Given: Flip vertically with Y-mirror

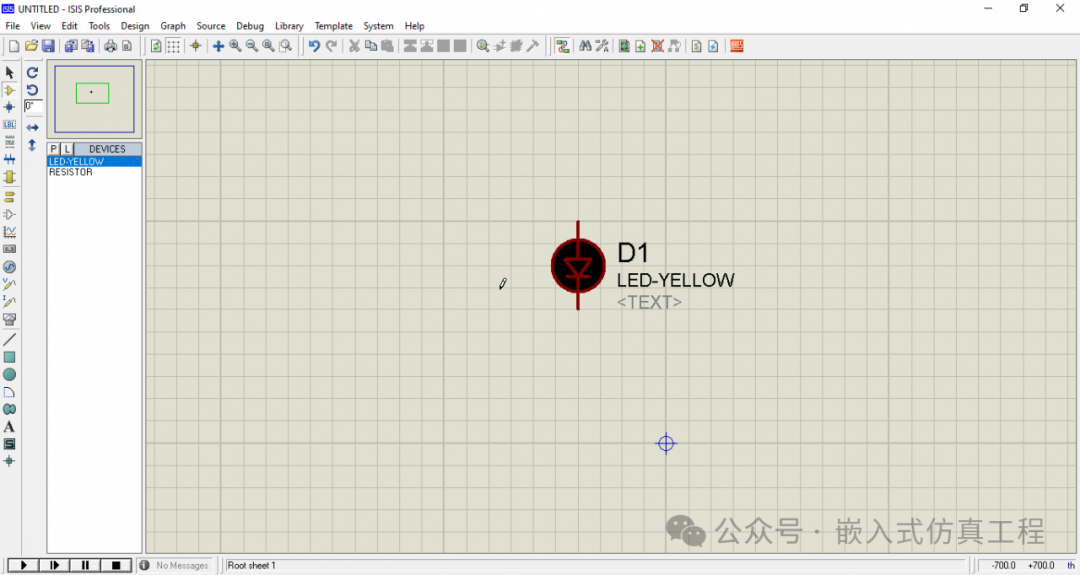Looking at the screenshot, I should 32,145.
